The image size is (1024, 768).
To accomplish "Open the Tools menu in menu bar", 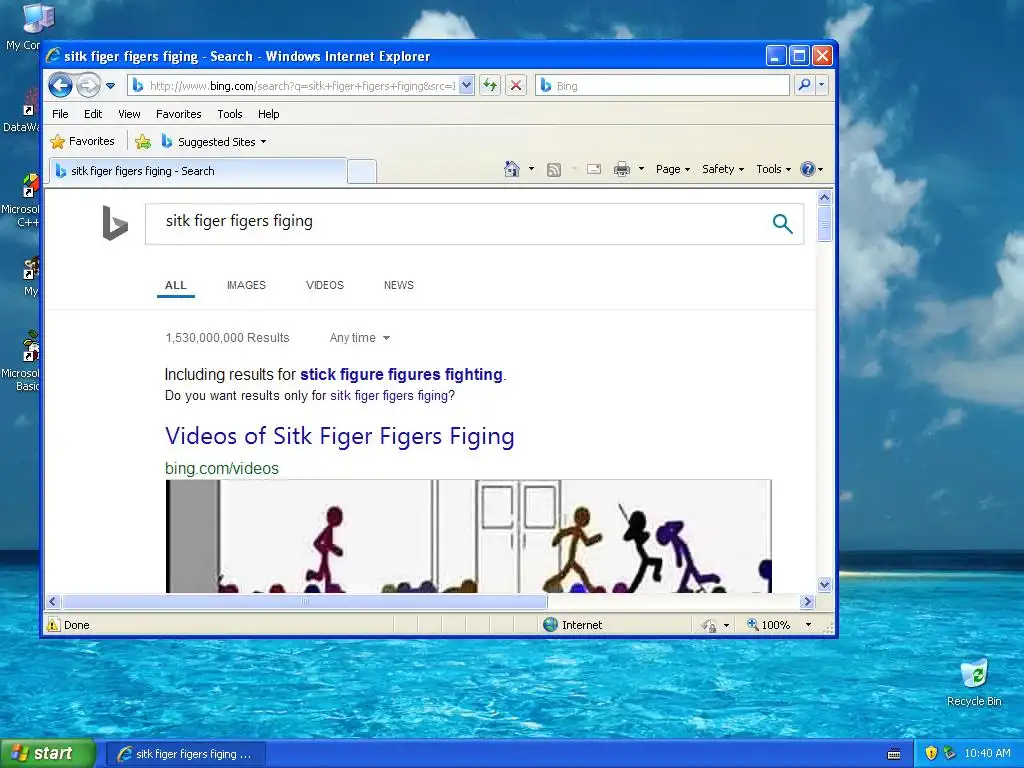I will 229,114.
